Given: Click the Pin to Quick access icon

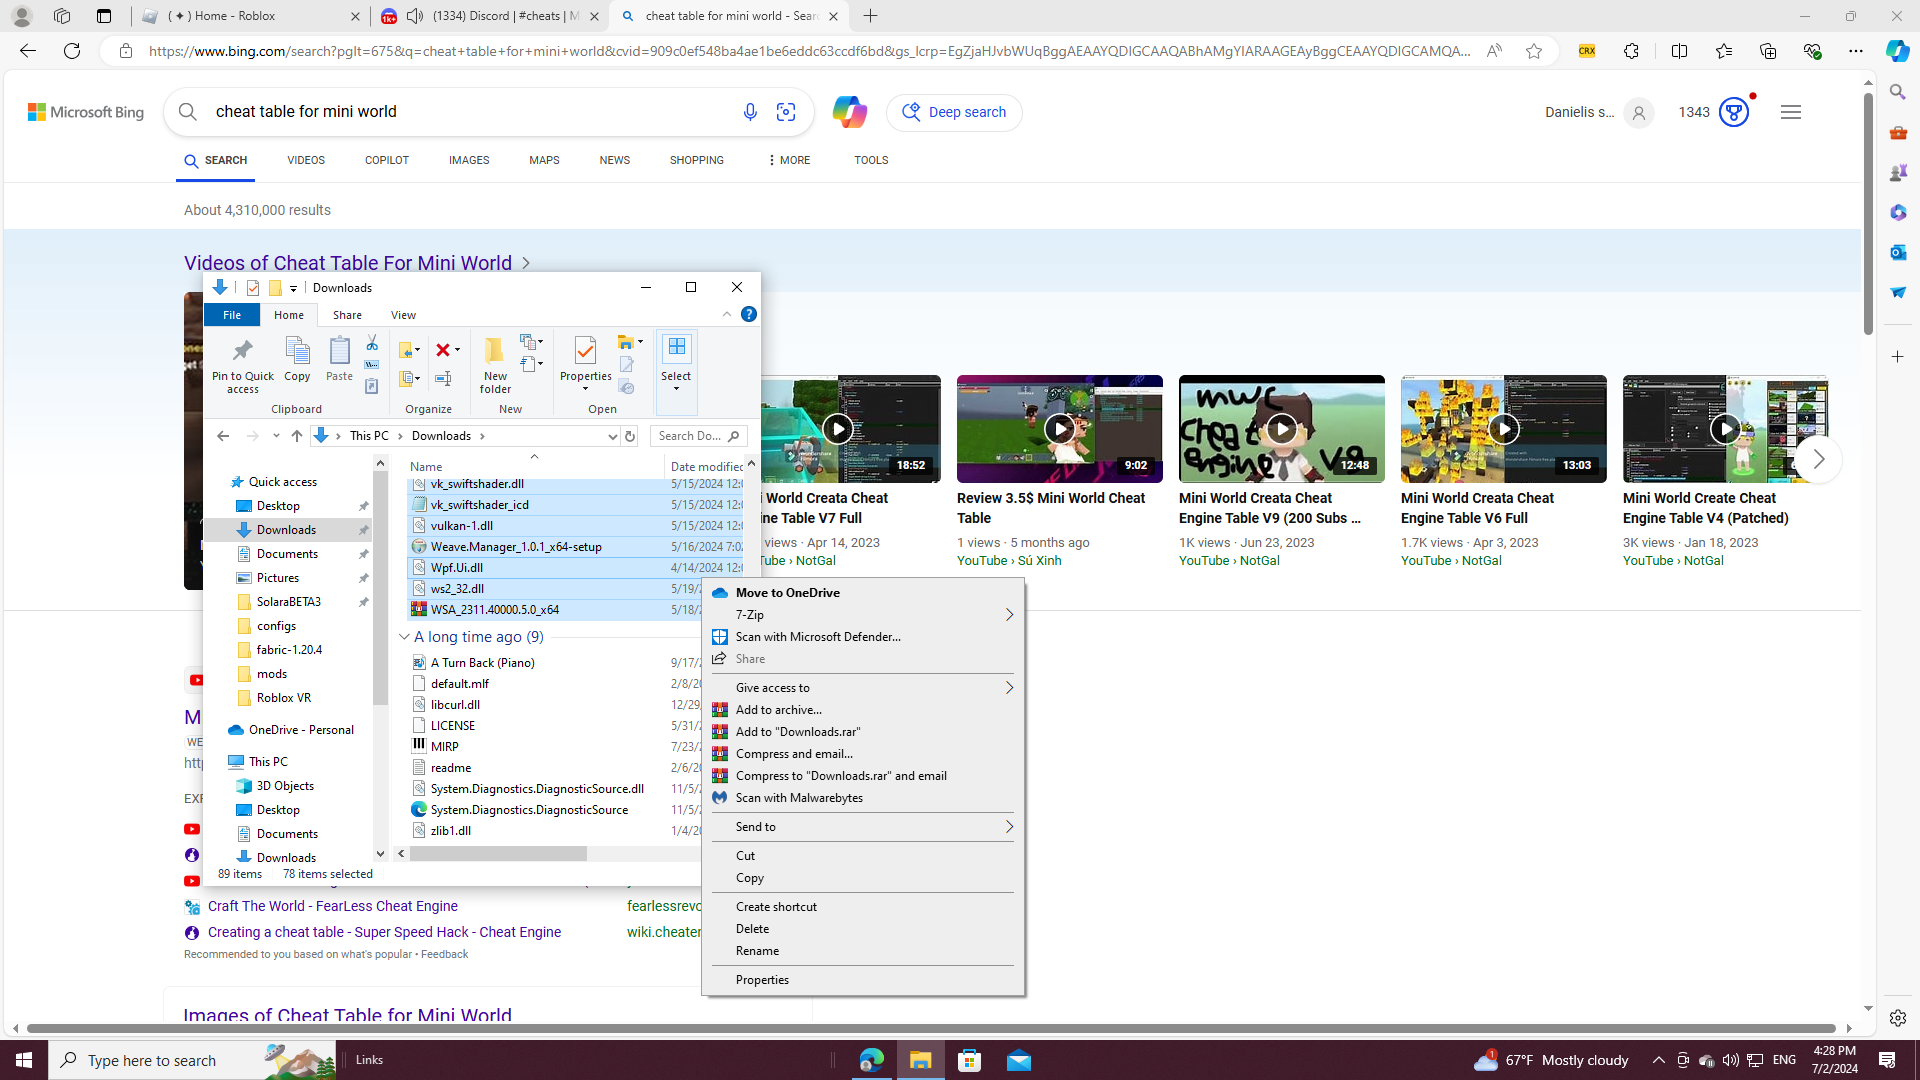Looking at the screenshot, I should point(242,351).
